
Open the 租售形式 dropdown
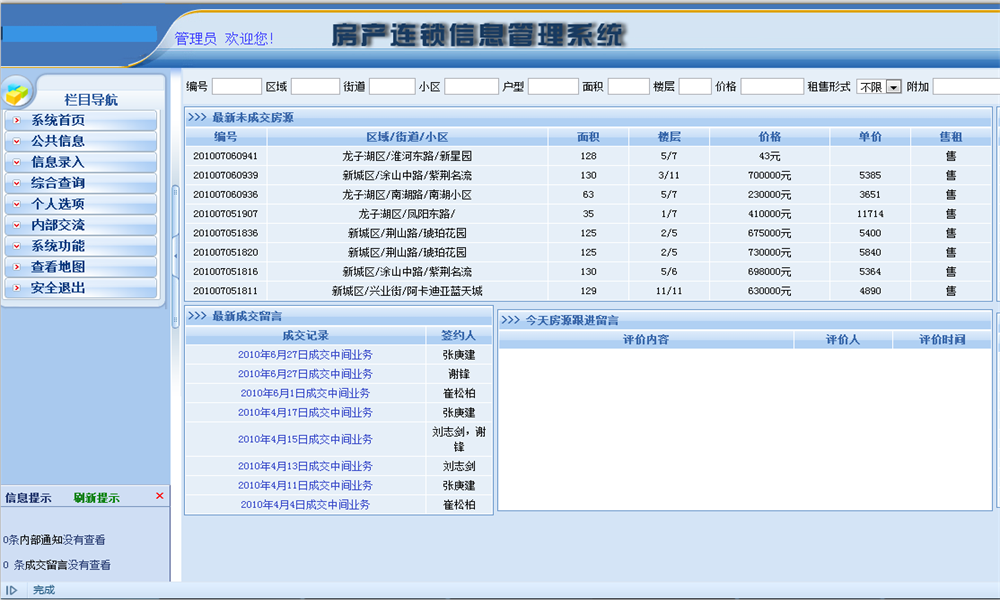click(879, 87)
